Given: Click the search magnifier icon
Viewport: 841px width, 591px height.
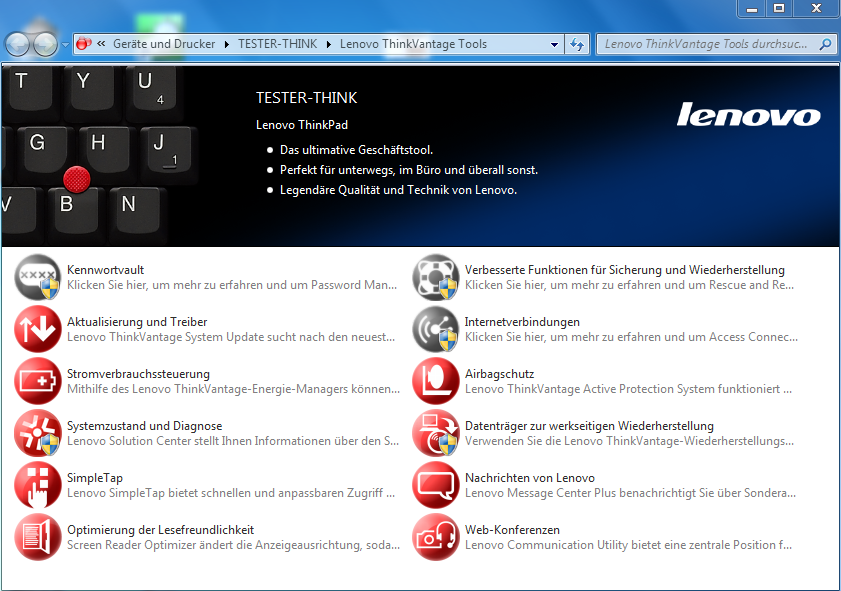Looking at the screenshot, I should click(825, 44).
